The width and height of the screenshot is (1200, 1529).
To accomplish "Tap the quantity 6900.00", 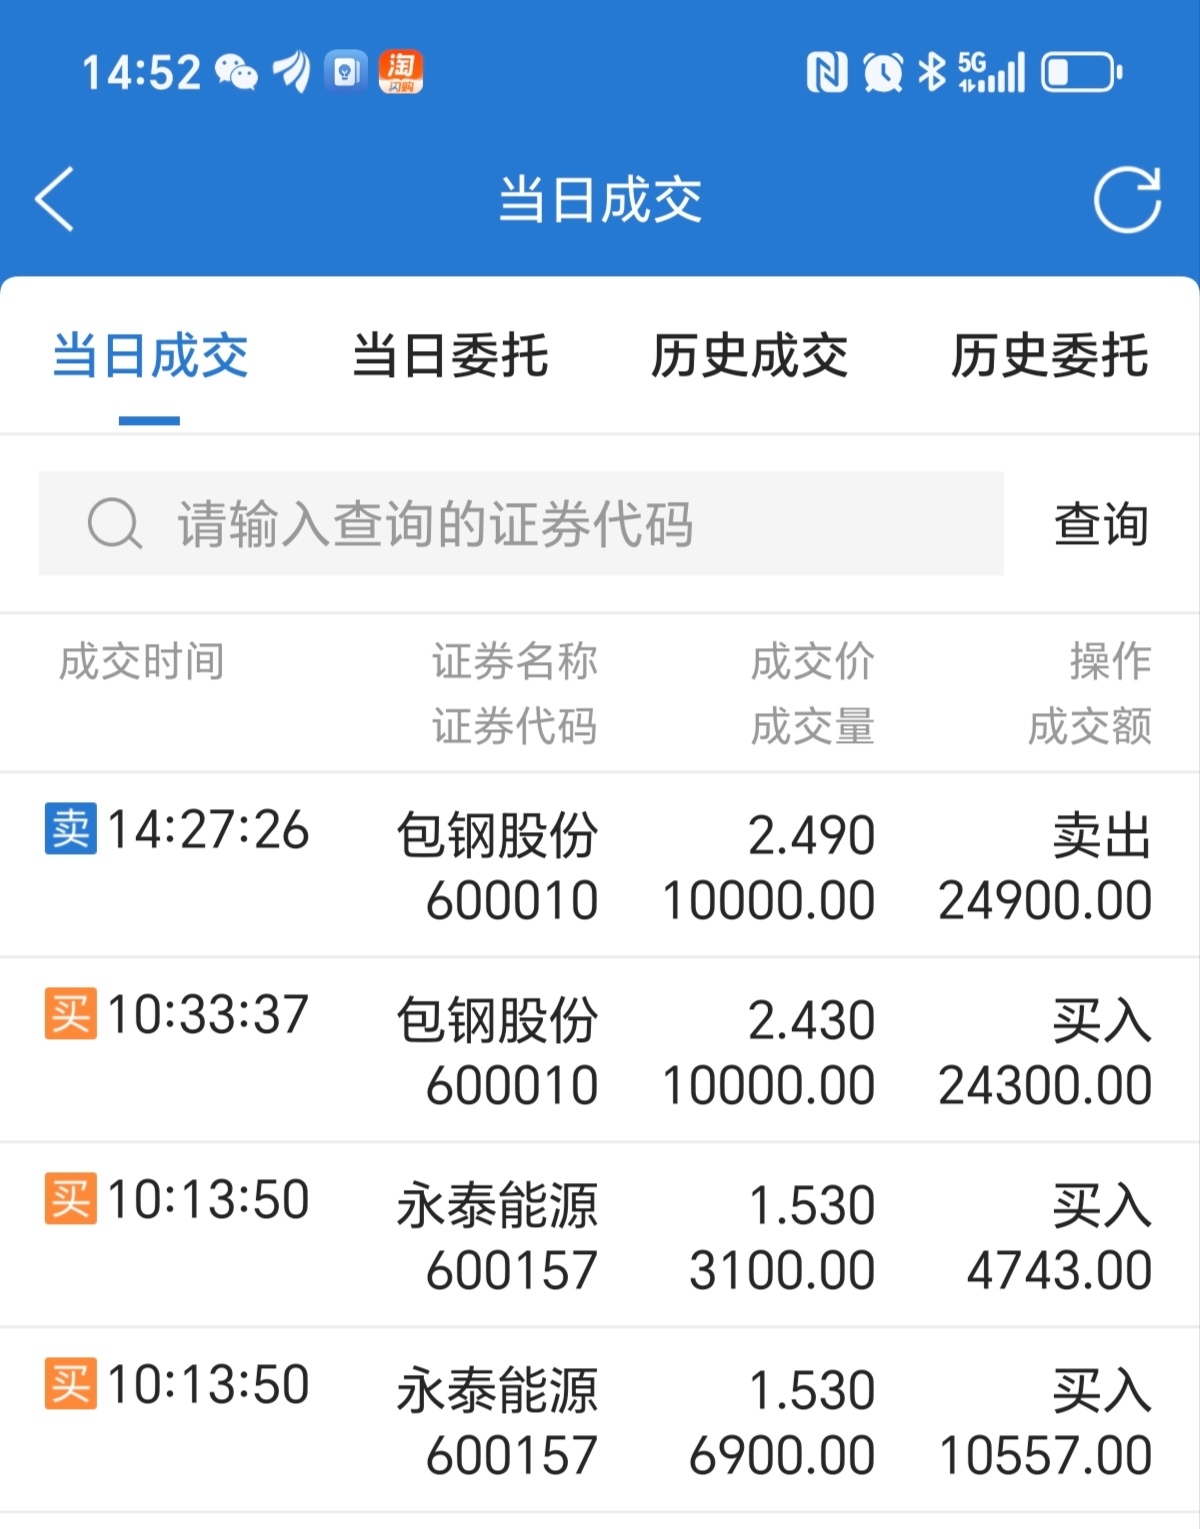I will pyautogui.click(x=782, y=1455).
